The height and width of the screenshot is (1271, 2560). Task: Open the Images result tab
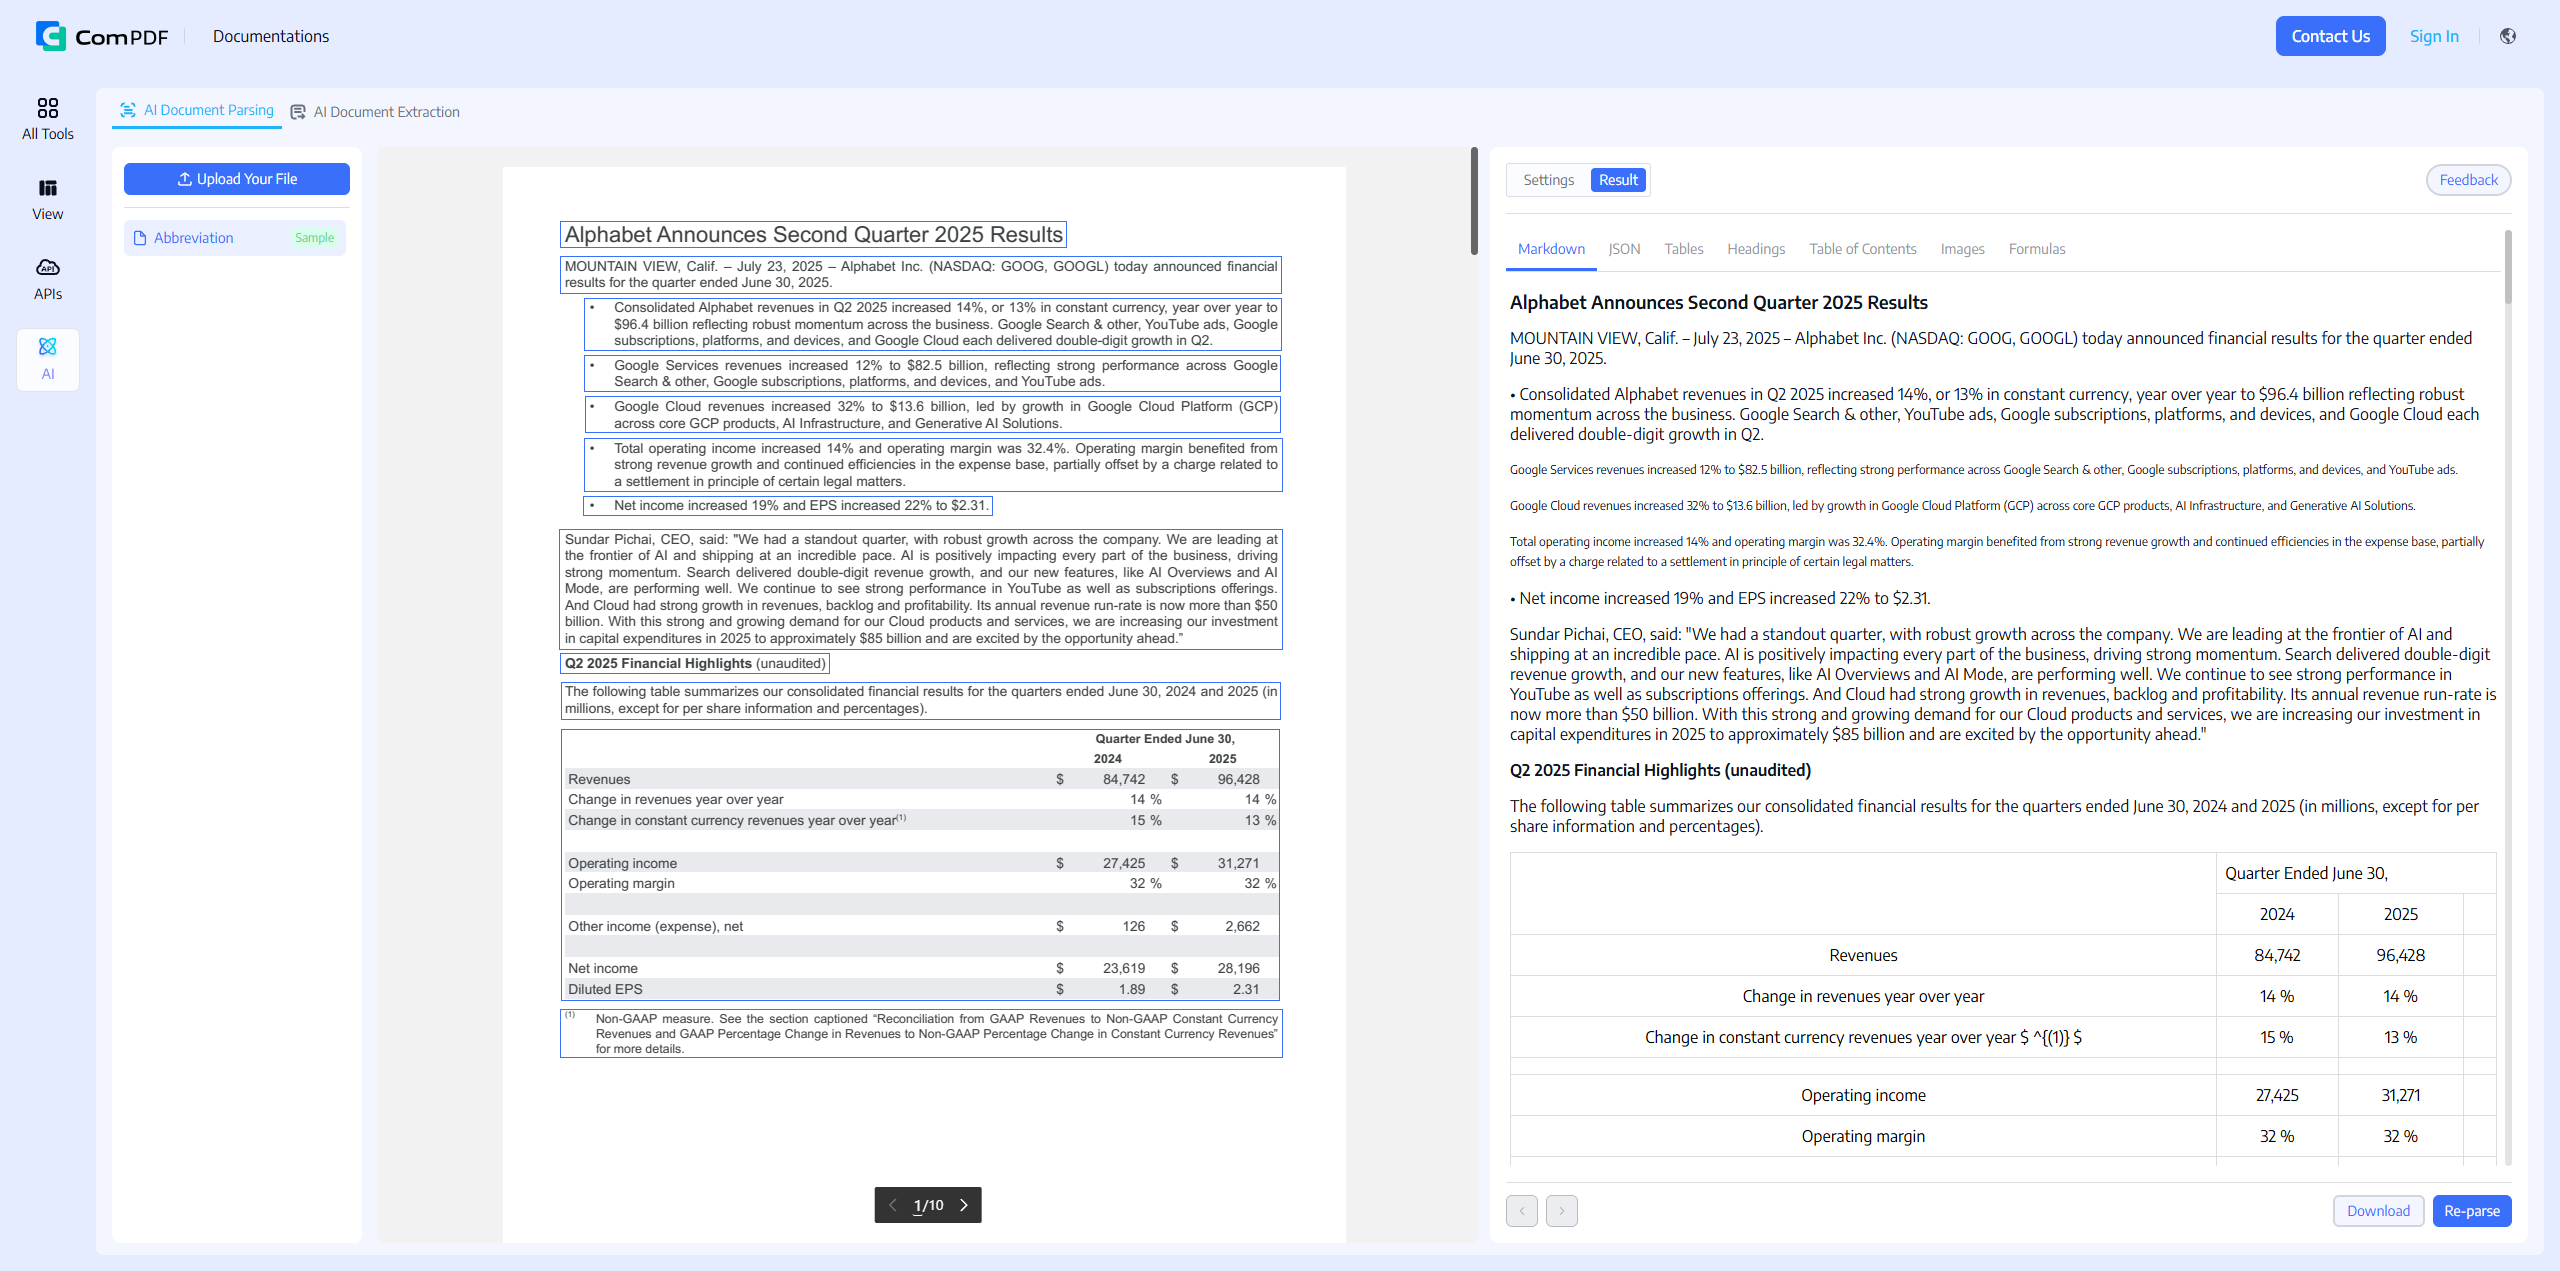[x=1962, y=249]
